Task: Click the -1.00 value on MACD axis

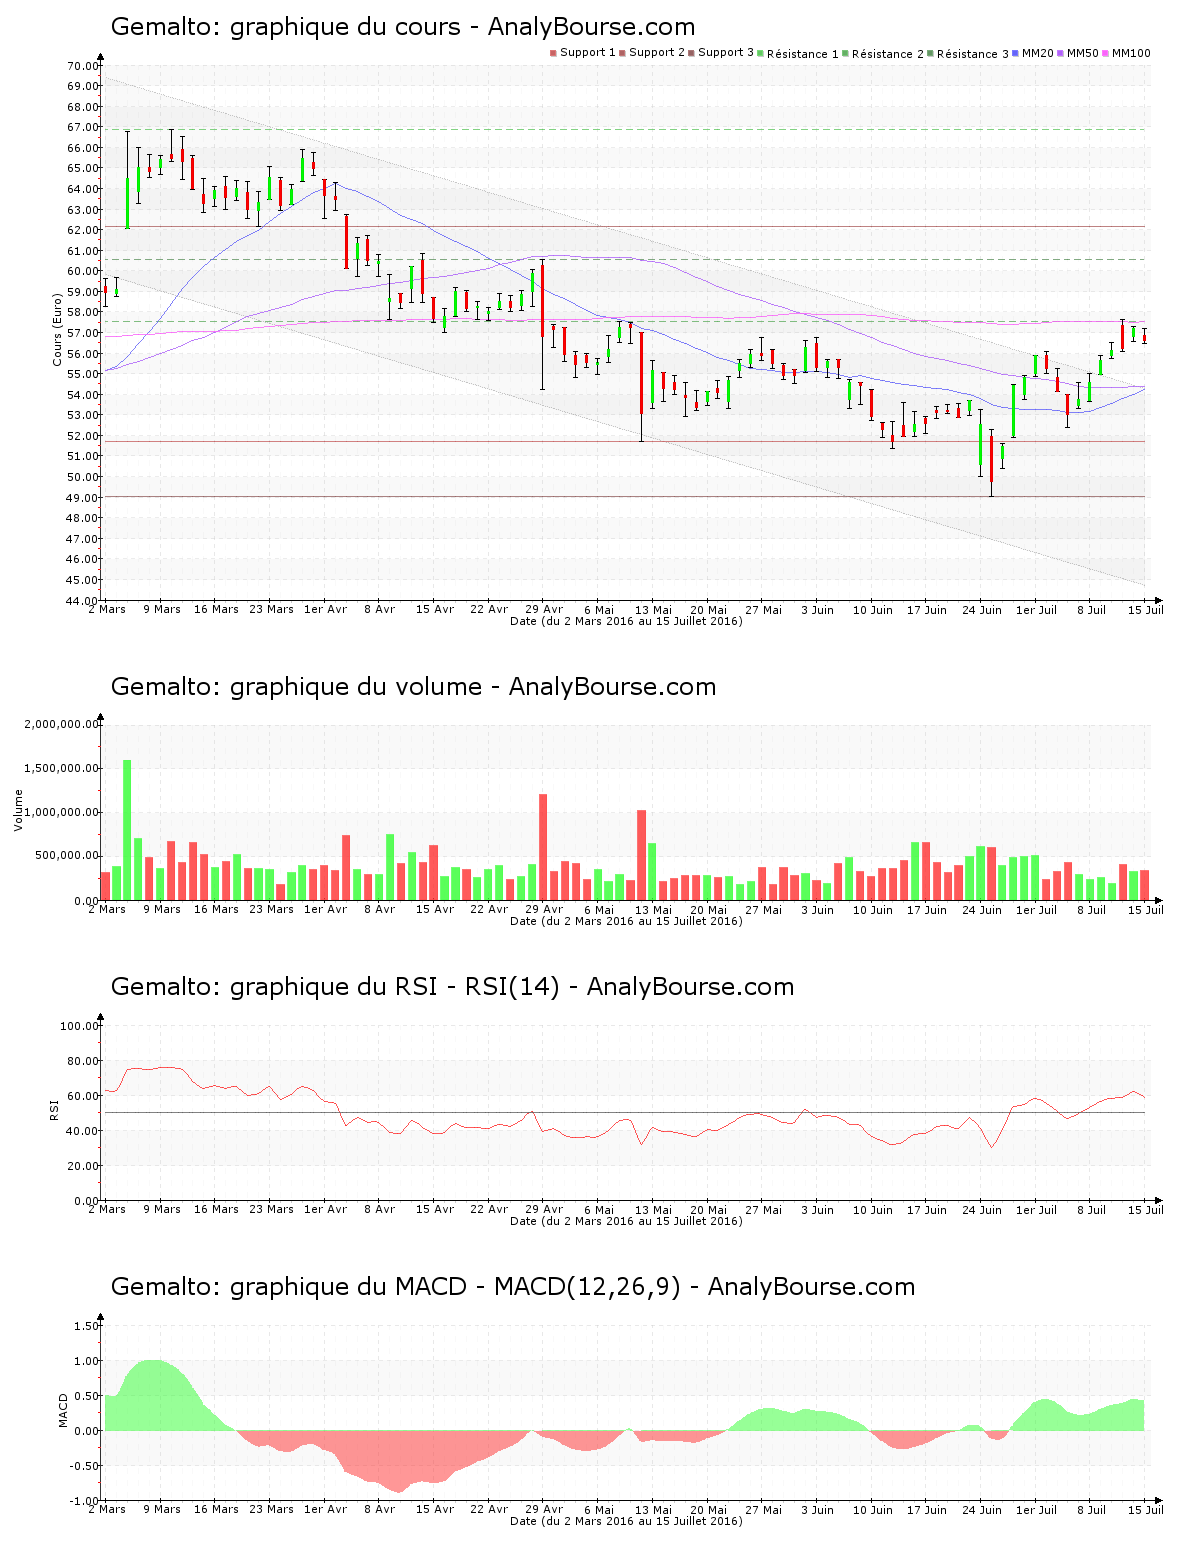Action: click(85, 1501)
